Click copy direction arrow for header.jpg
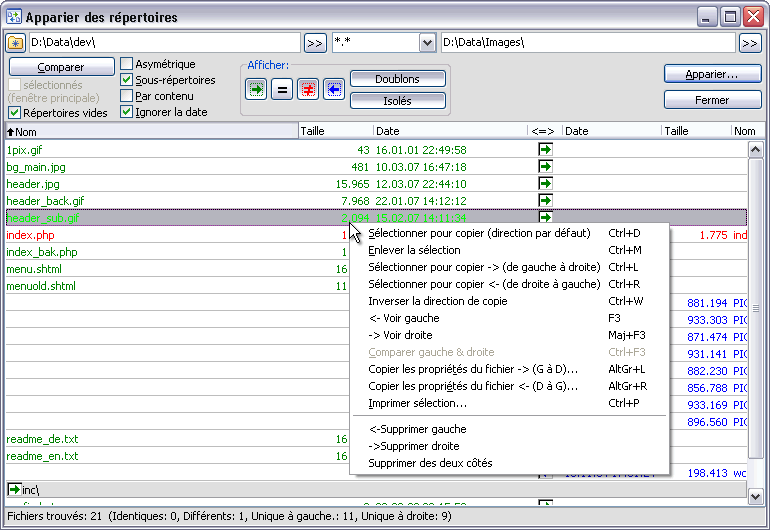The image size is (770, 530). pos(545,183)
